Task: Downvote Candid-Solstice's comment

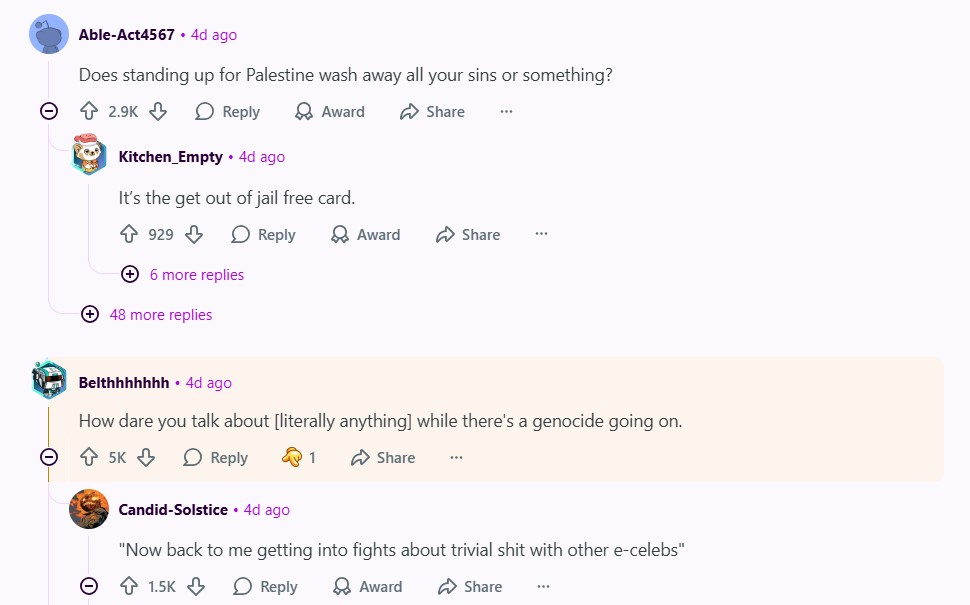Action: pos(196,587)
